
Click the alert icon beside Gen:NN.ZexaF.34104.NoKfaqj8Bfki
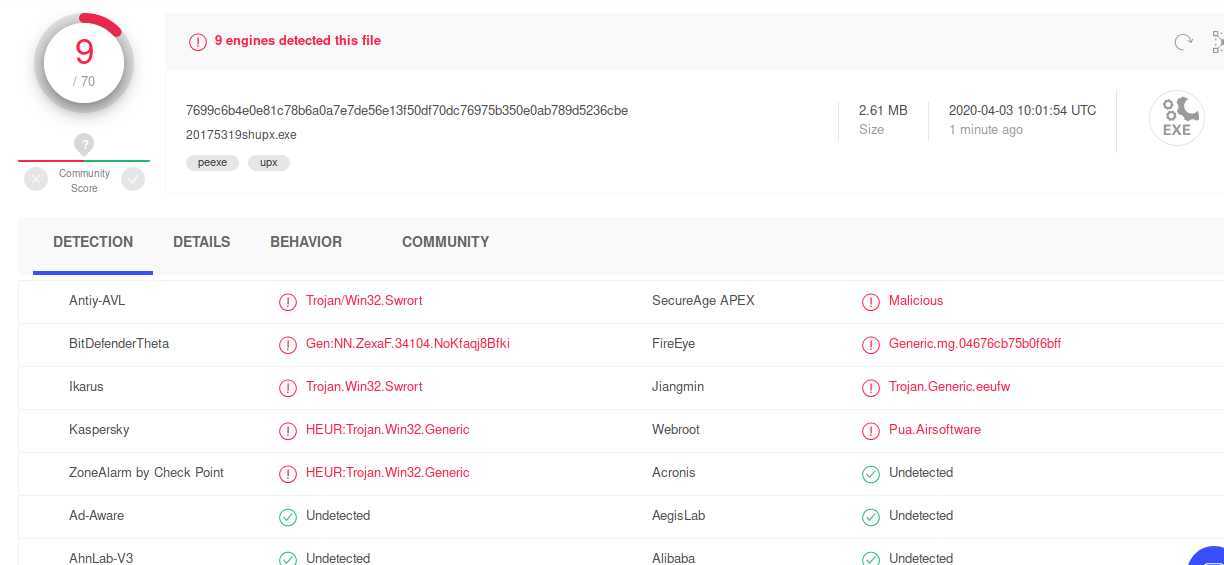point(288,344)
